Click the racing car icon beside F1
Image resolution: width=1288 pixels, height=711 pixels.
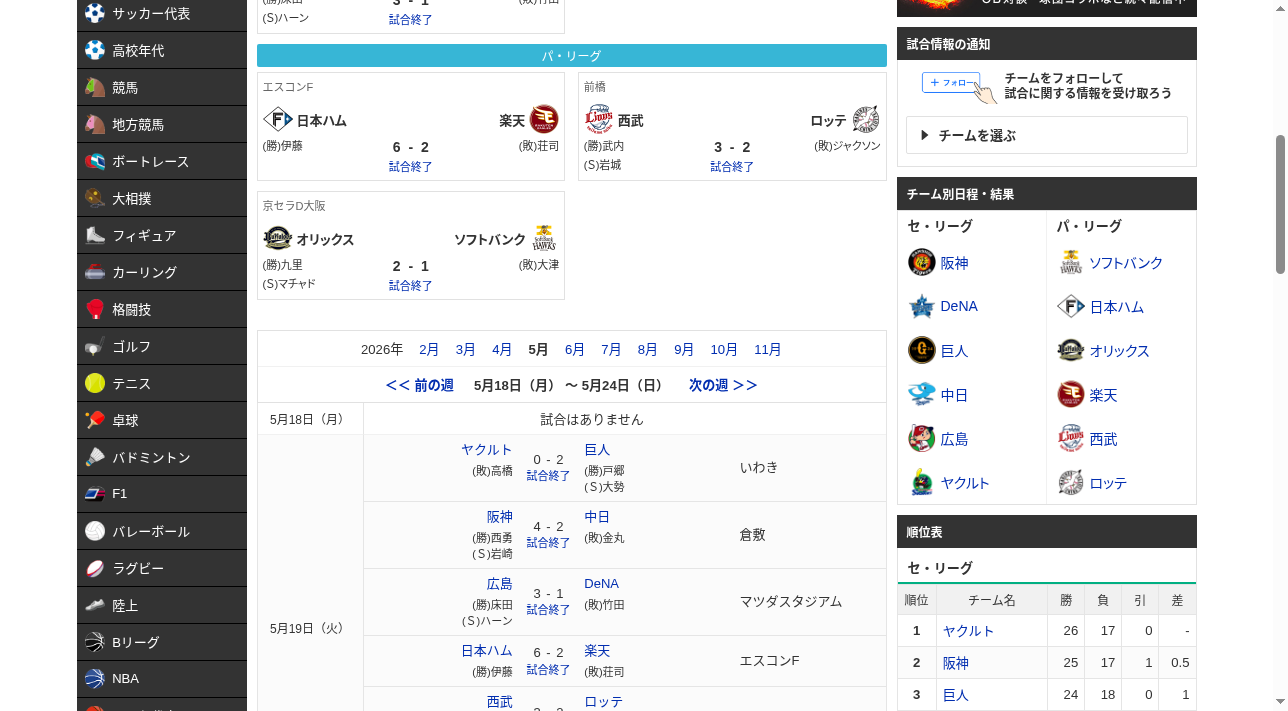[x=95, y=493]
